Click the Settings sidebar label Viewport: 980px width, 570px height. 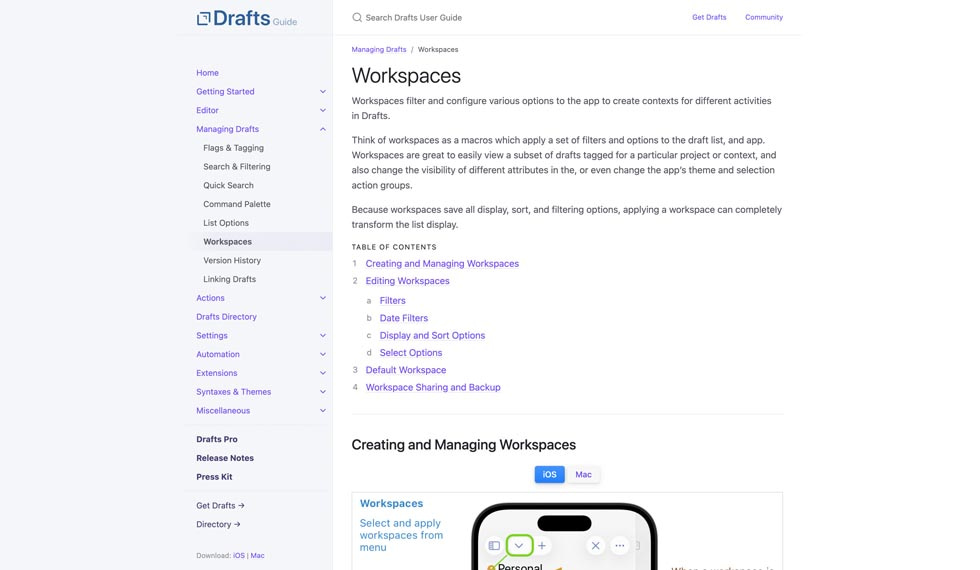click(212, 335)
